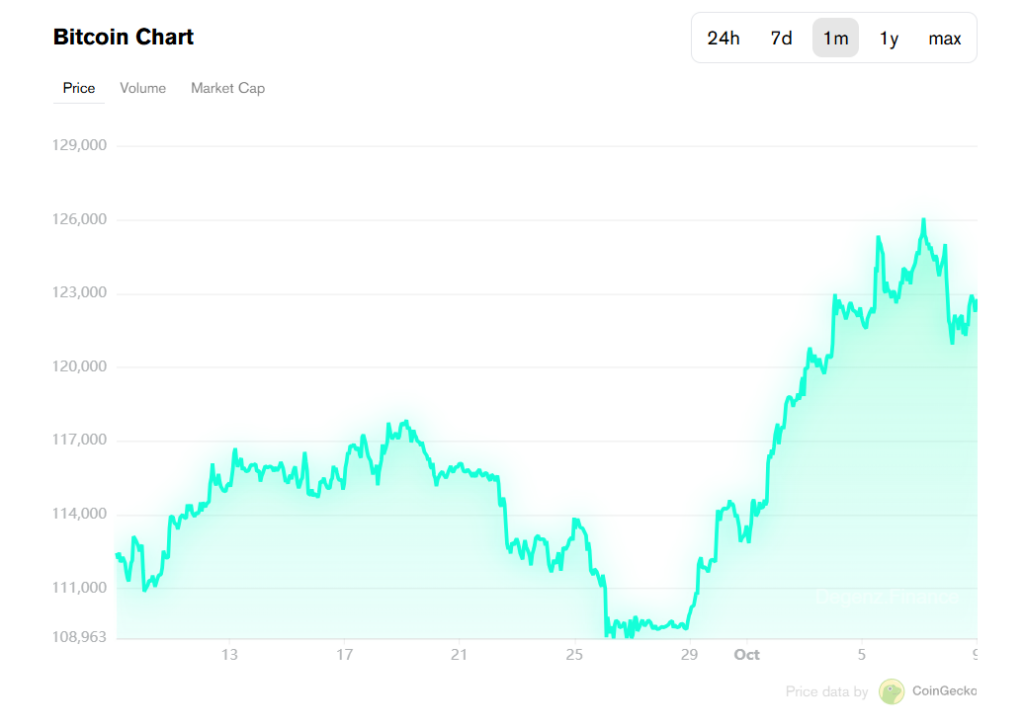Choose the highlighted 1m range option

click(x=835, y=38)
